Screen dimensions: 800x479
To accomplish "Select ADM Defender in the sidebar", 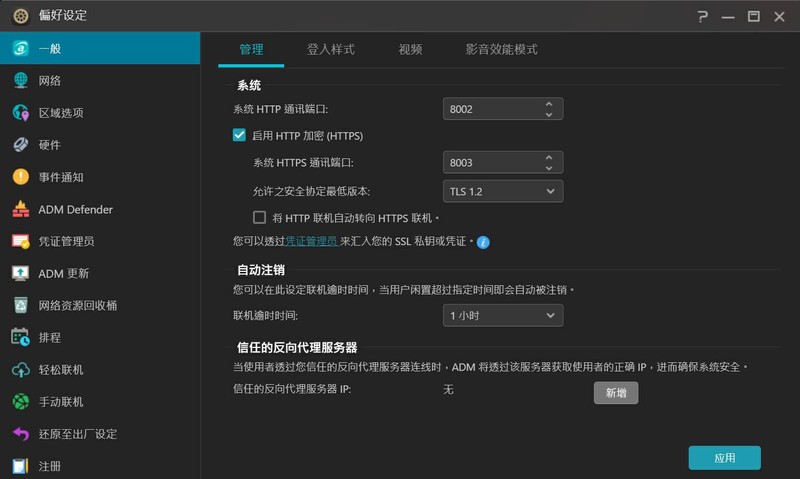I will point(100,209).
